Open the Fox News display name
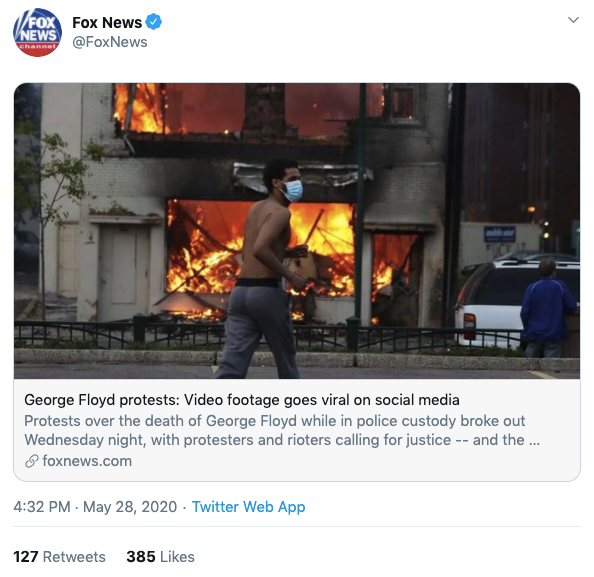Viewport: 594px width, 577px height. click(107, 22)
